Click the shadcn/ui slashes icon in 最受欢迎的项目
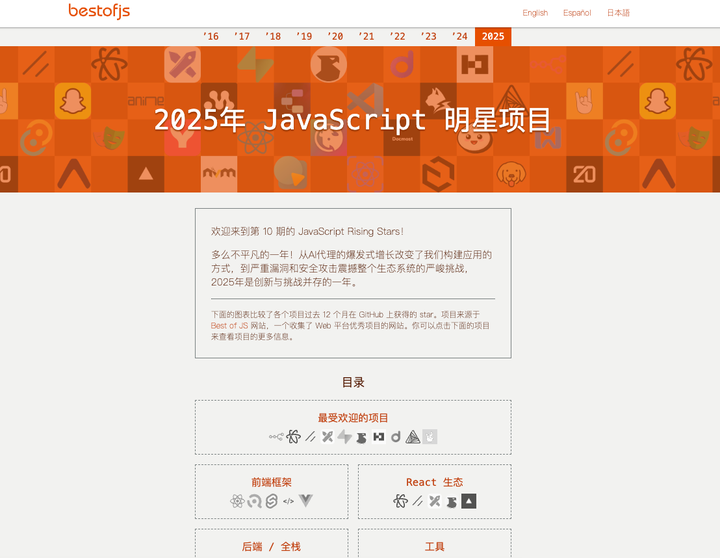The height and width of the screenshot is (558, 720). 310,437
